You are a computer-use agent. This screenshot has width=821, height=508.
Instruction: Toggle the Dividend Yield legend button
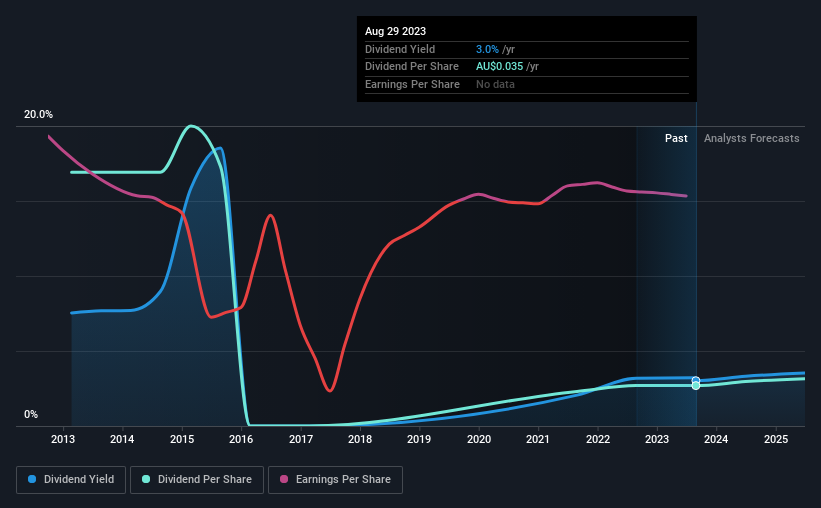[x=71, y=479]
